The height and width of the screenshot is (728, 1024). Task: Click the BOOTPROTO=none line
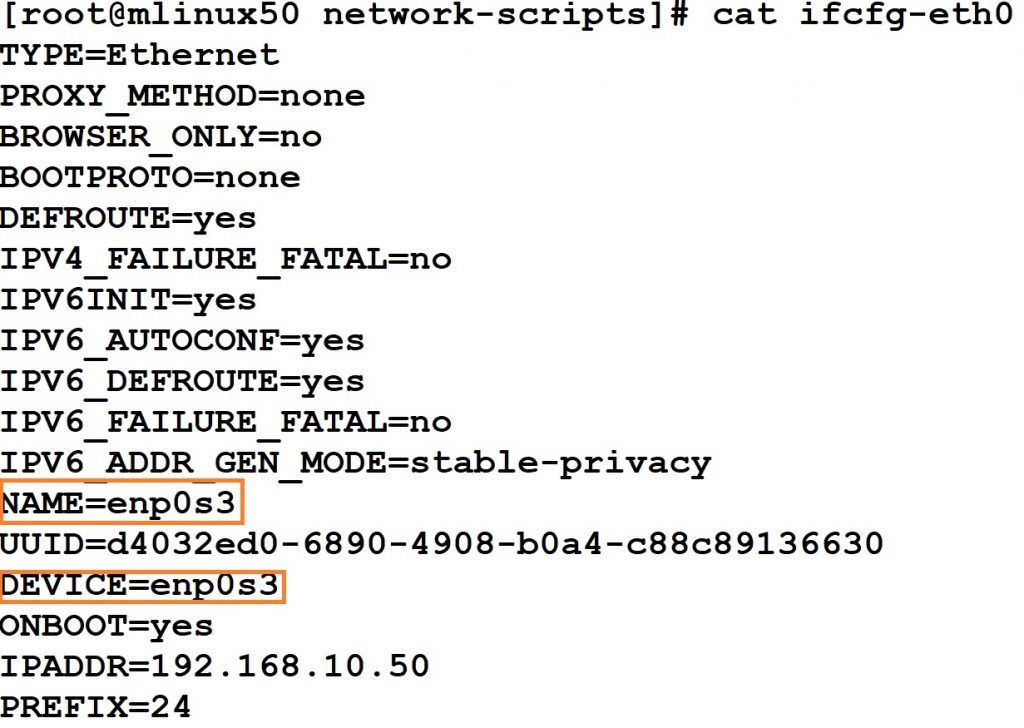(150, 177)
